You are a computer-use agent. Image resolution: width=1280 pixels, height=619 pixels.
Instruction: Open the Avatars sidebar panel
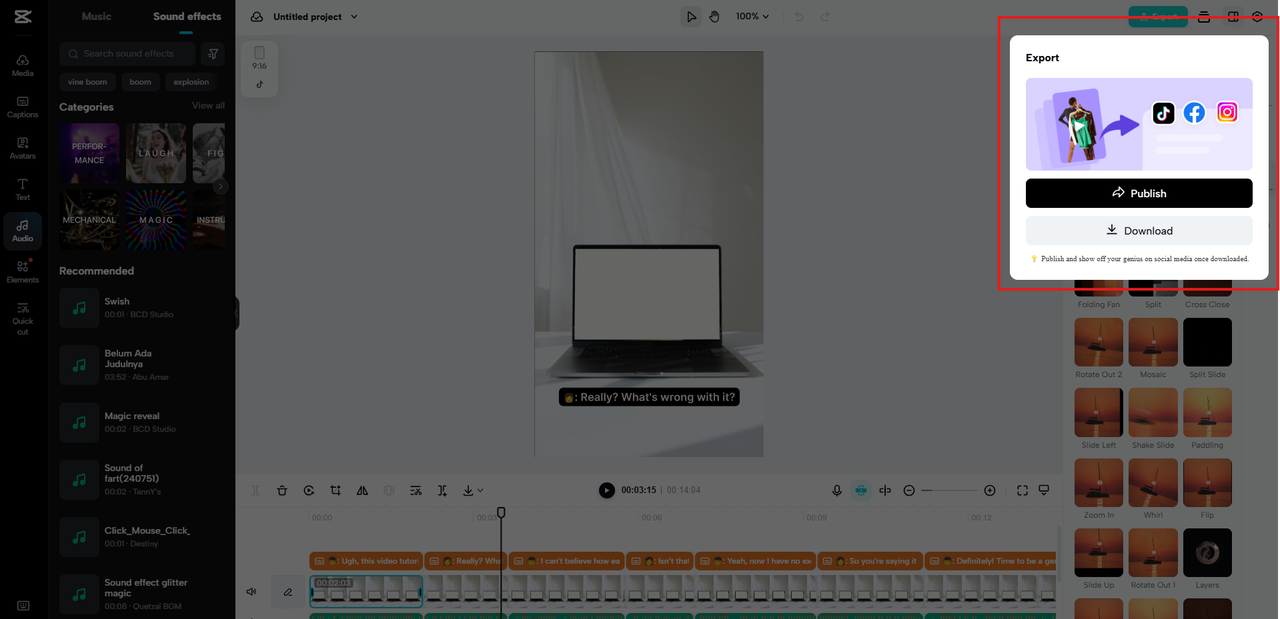tap(22, 147)
